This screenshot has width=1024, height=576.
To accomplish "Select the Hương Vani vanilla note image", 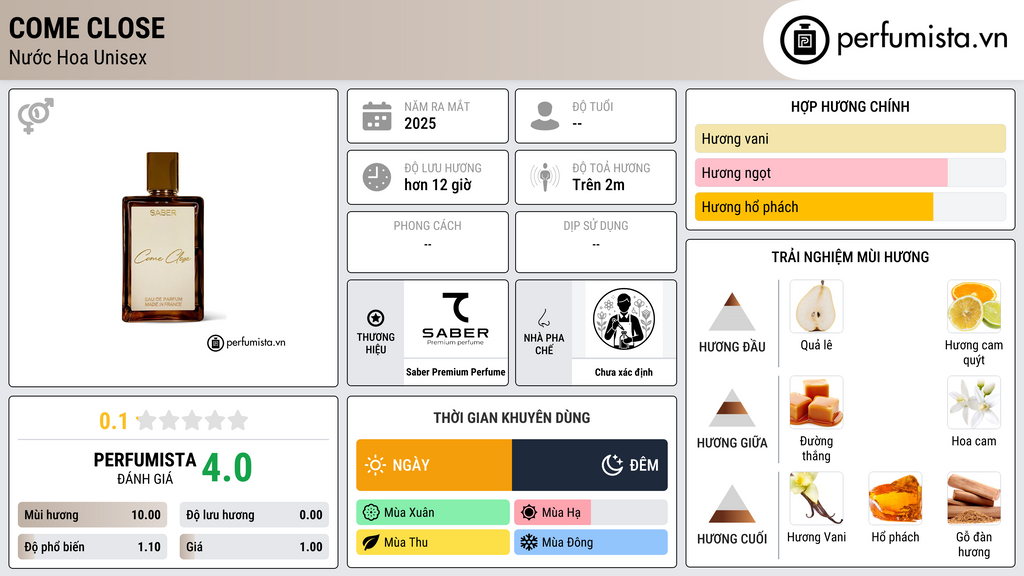I will coord(816,499).
